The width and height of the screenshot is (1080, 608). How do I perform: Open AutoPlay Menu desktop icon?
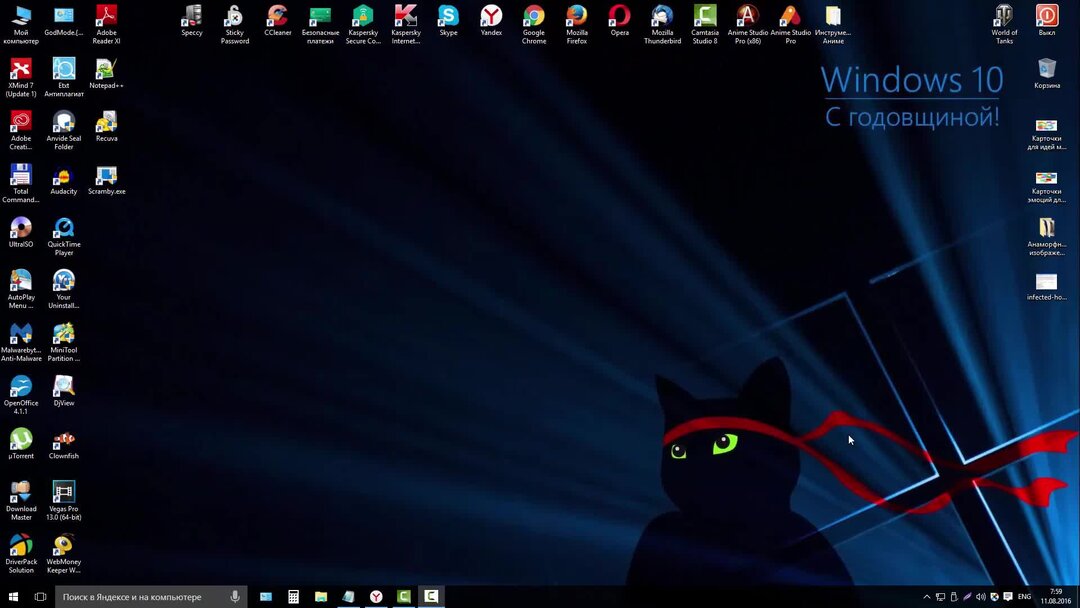(x=21, y=289)
